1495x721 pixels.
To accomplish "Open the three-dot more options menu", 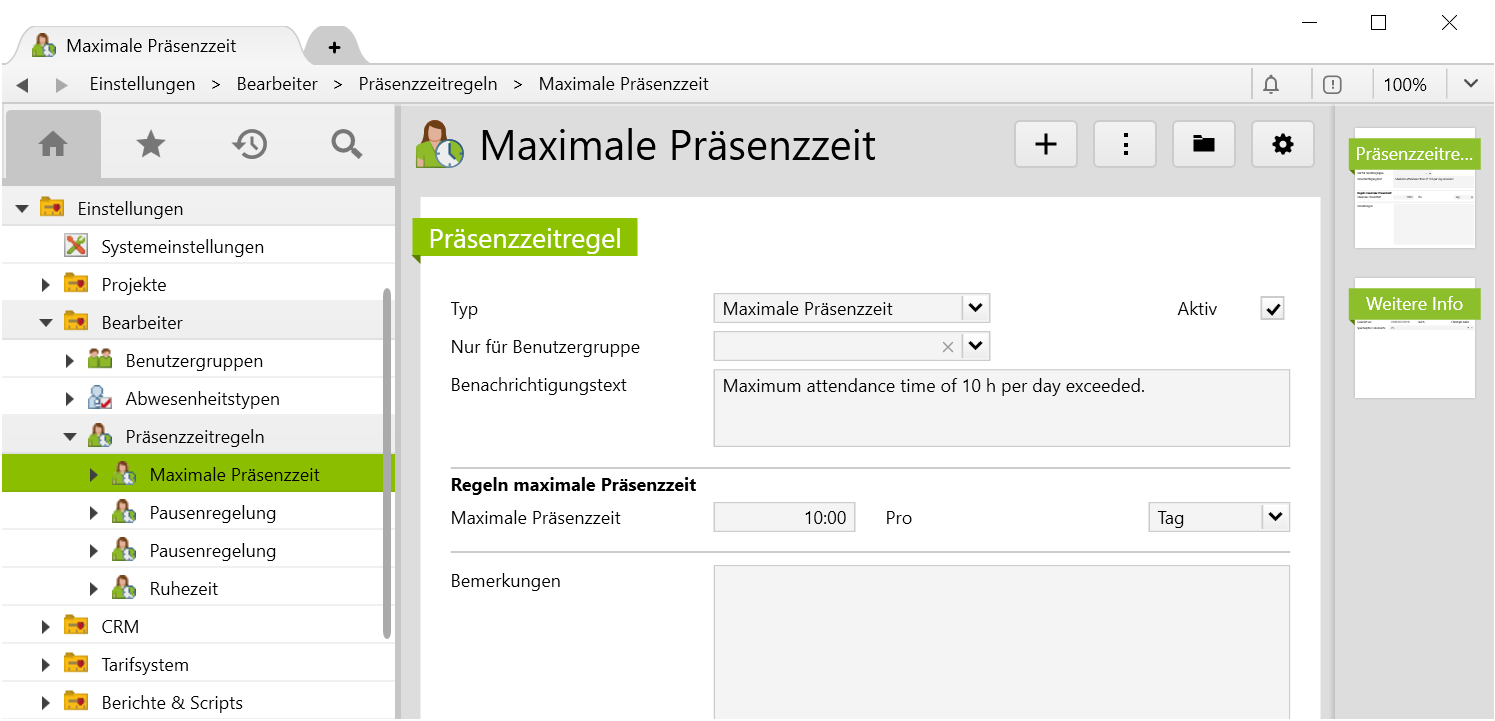I will tap(1125, 145).
